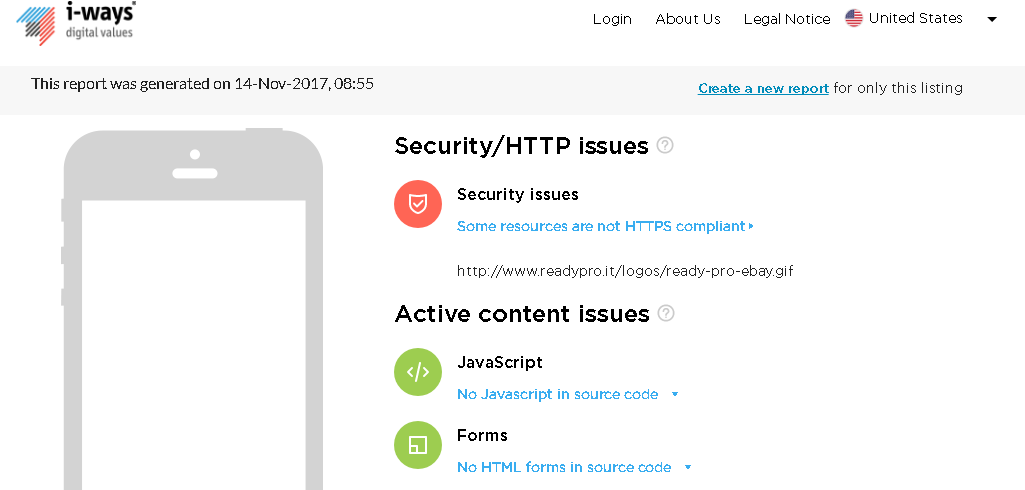Expand the No HTML forms in source code arrow
Viewport: 1025px width, 490px height.
pyautogui.click(x=688, y=467)
